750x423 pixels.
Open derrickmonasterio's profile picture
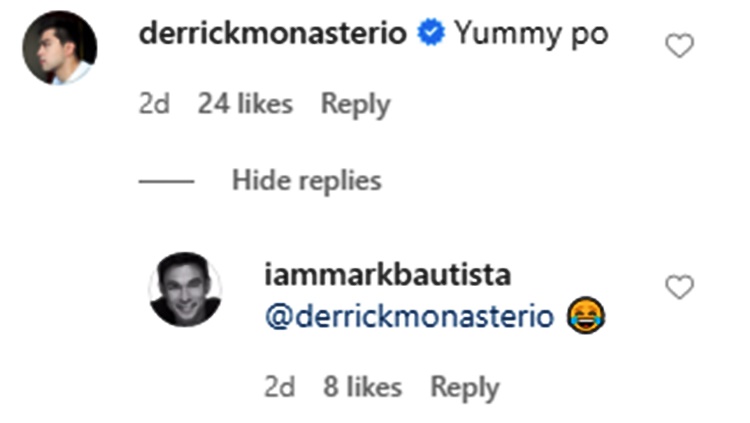(60, 48)
